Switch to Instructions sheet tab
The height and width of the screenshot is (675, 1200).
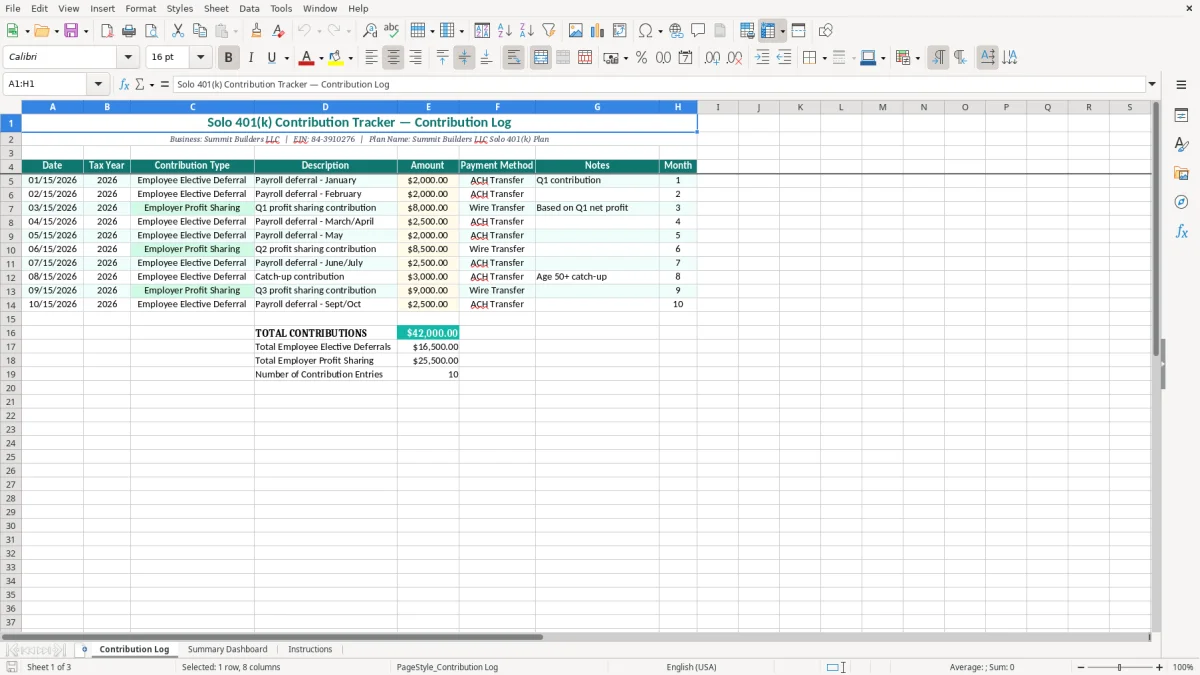click(310, 649)
